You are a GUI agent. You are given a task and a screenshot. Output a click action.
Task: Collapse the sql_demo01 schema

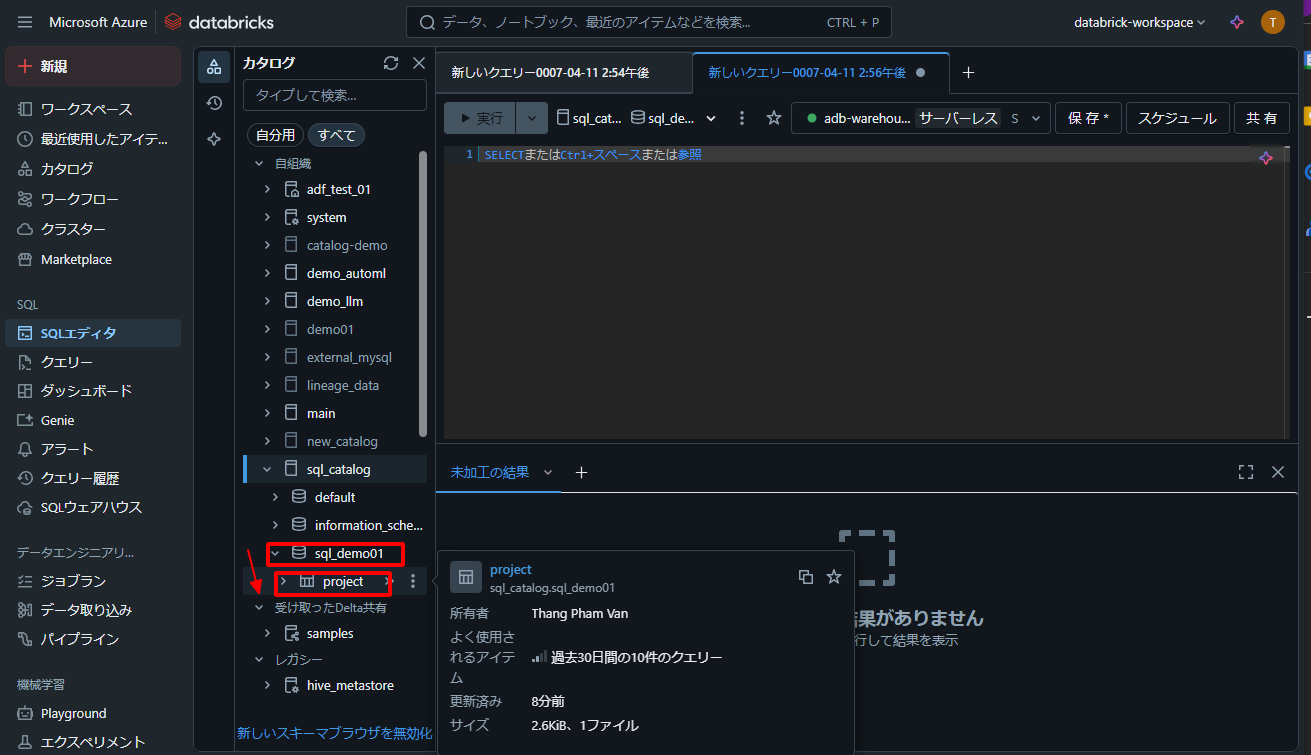275,553
